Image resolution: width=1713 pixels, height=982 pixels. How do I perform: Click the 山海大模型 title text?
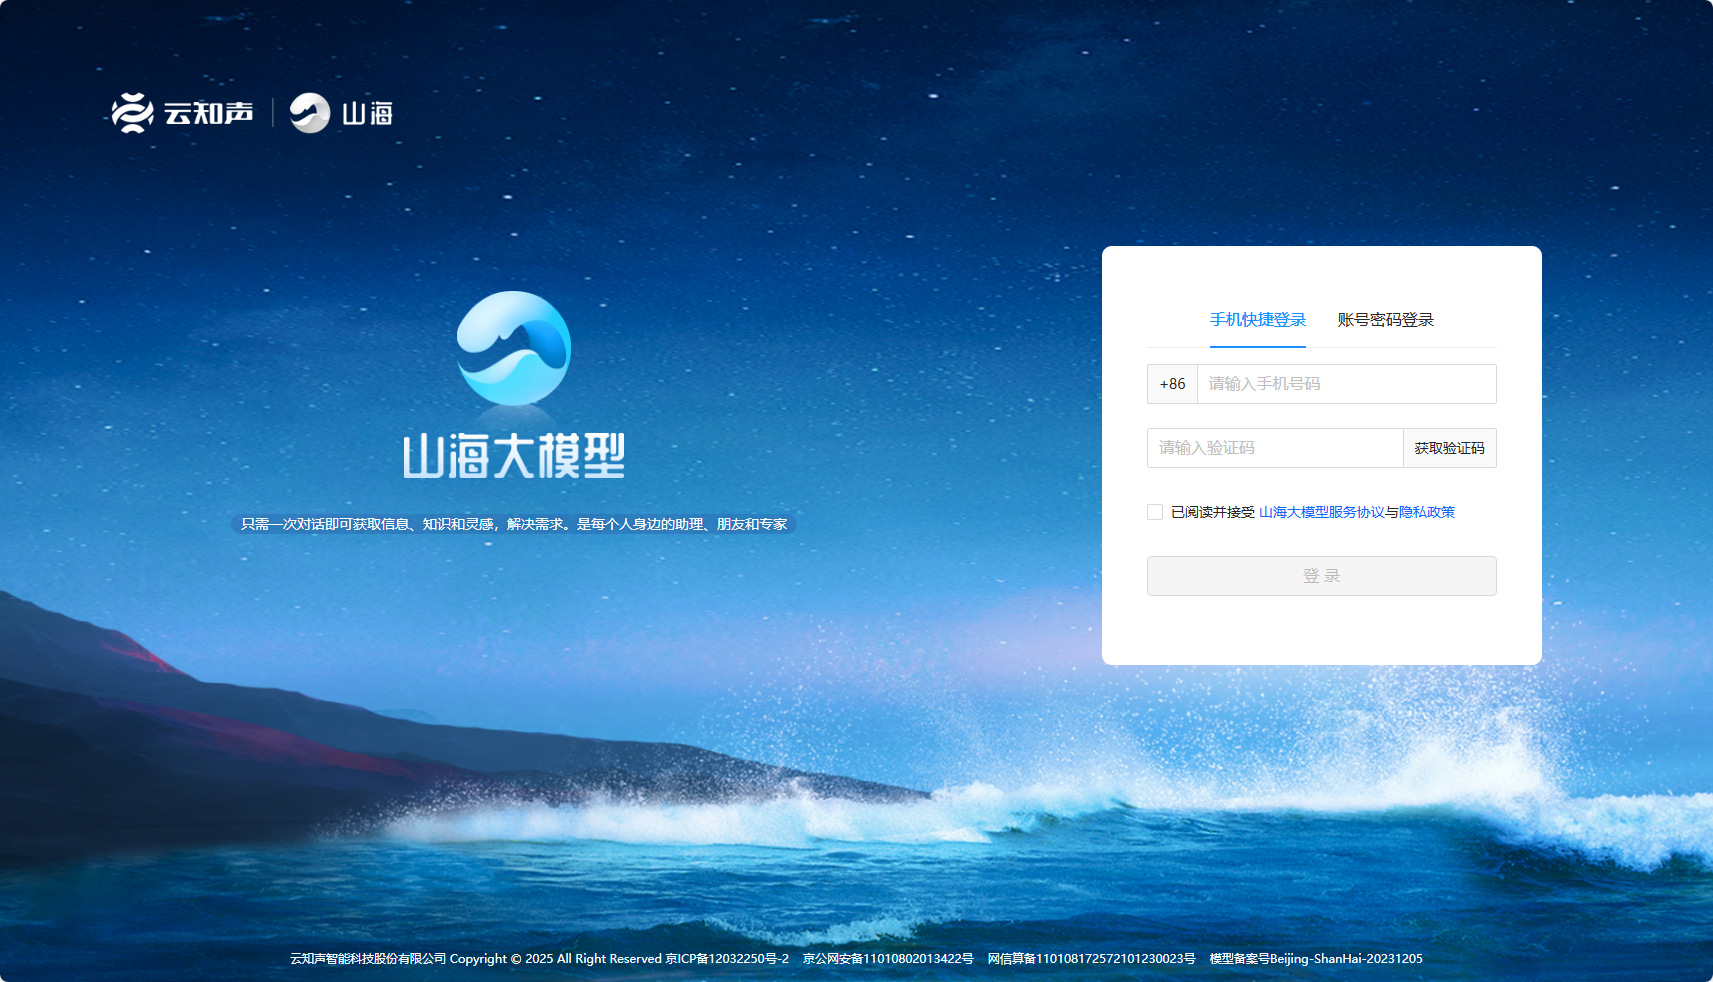(513, 456)
